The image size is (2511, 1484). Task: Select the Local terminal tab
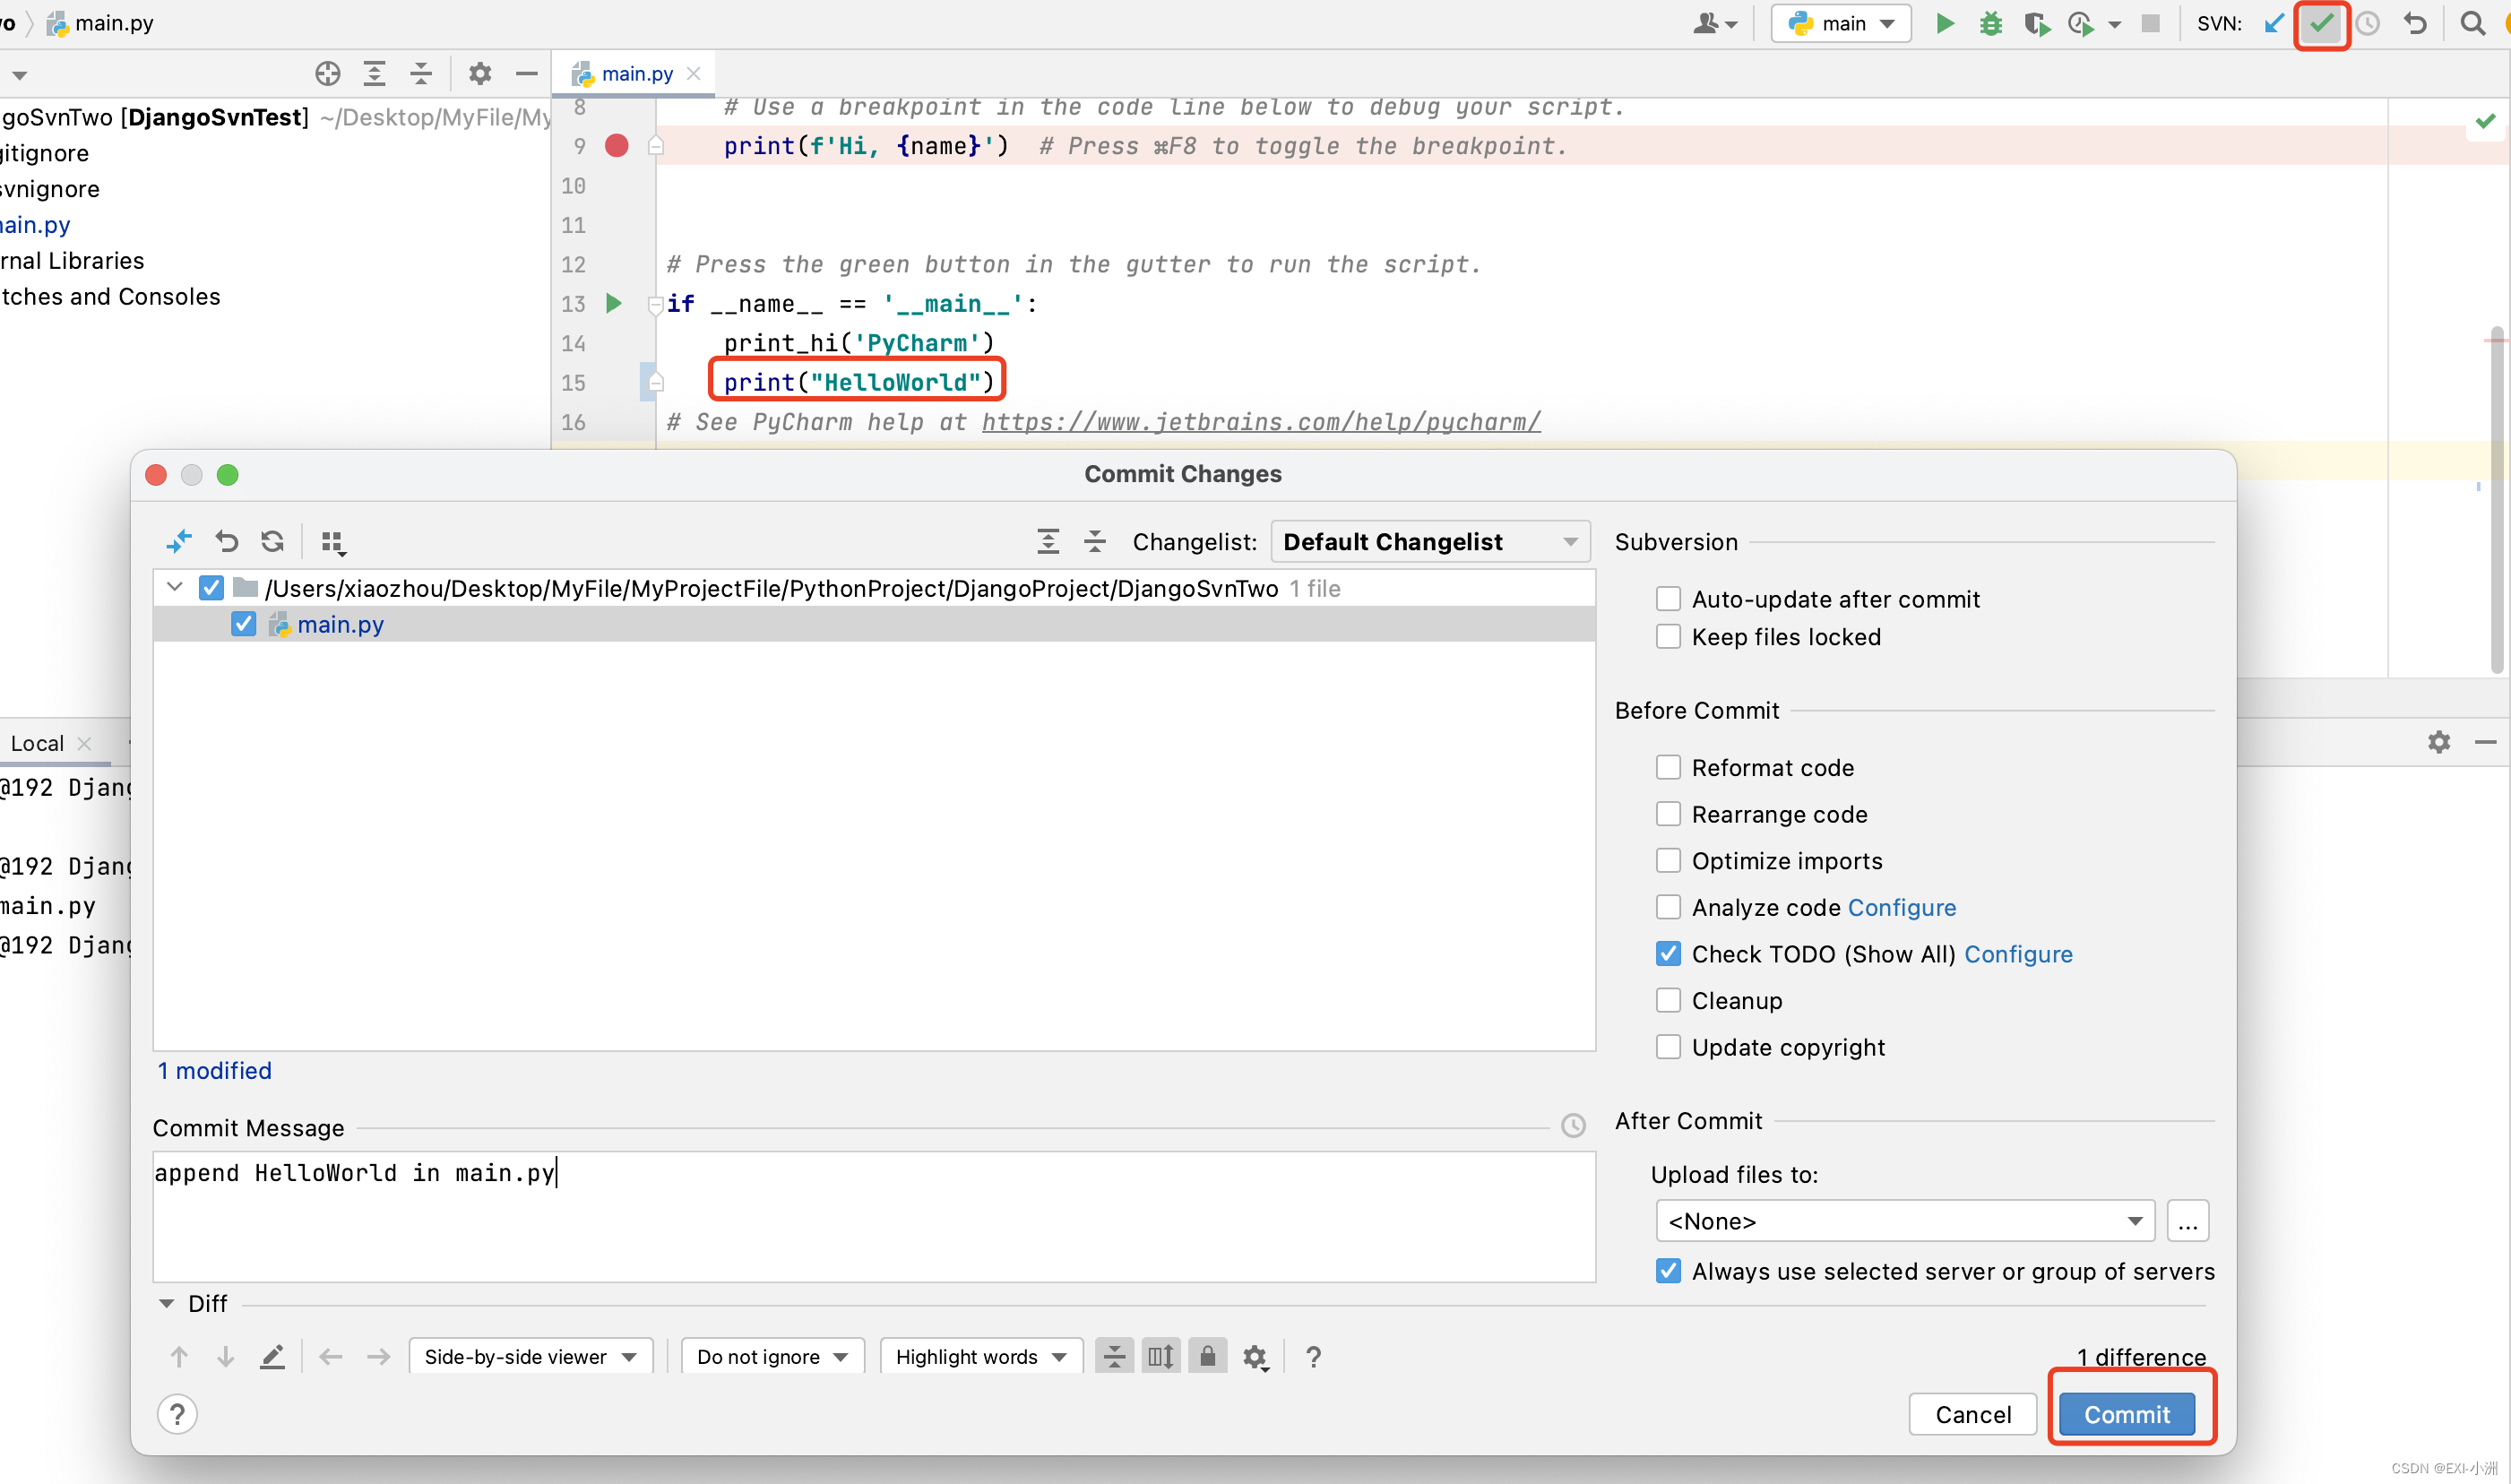pyautogui.click(x=37, y=743)
